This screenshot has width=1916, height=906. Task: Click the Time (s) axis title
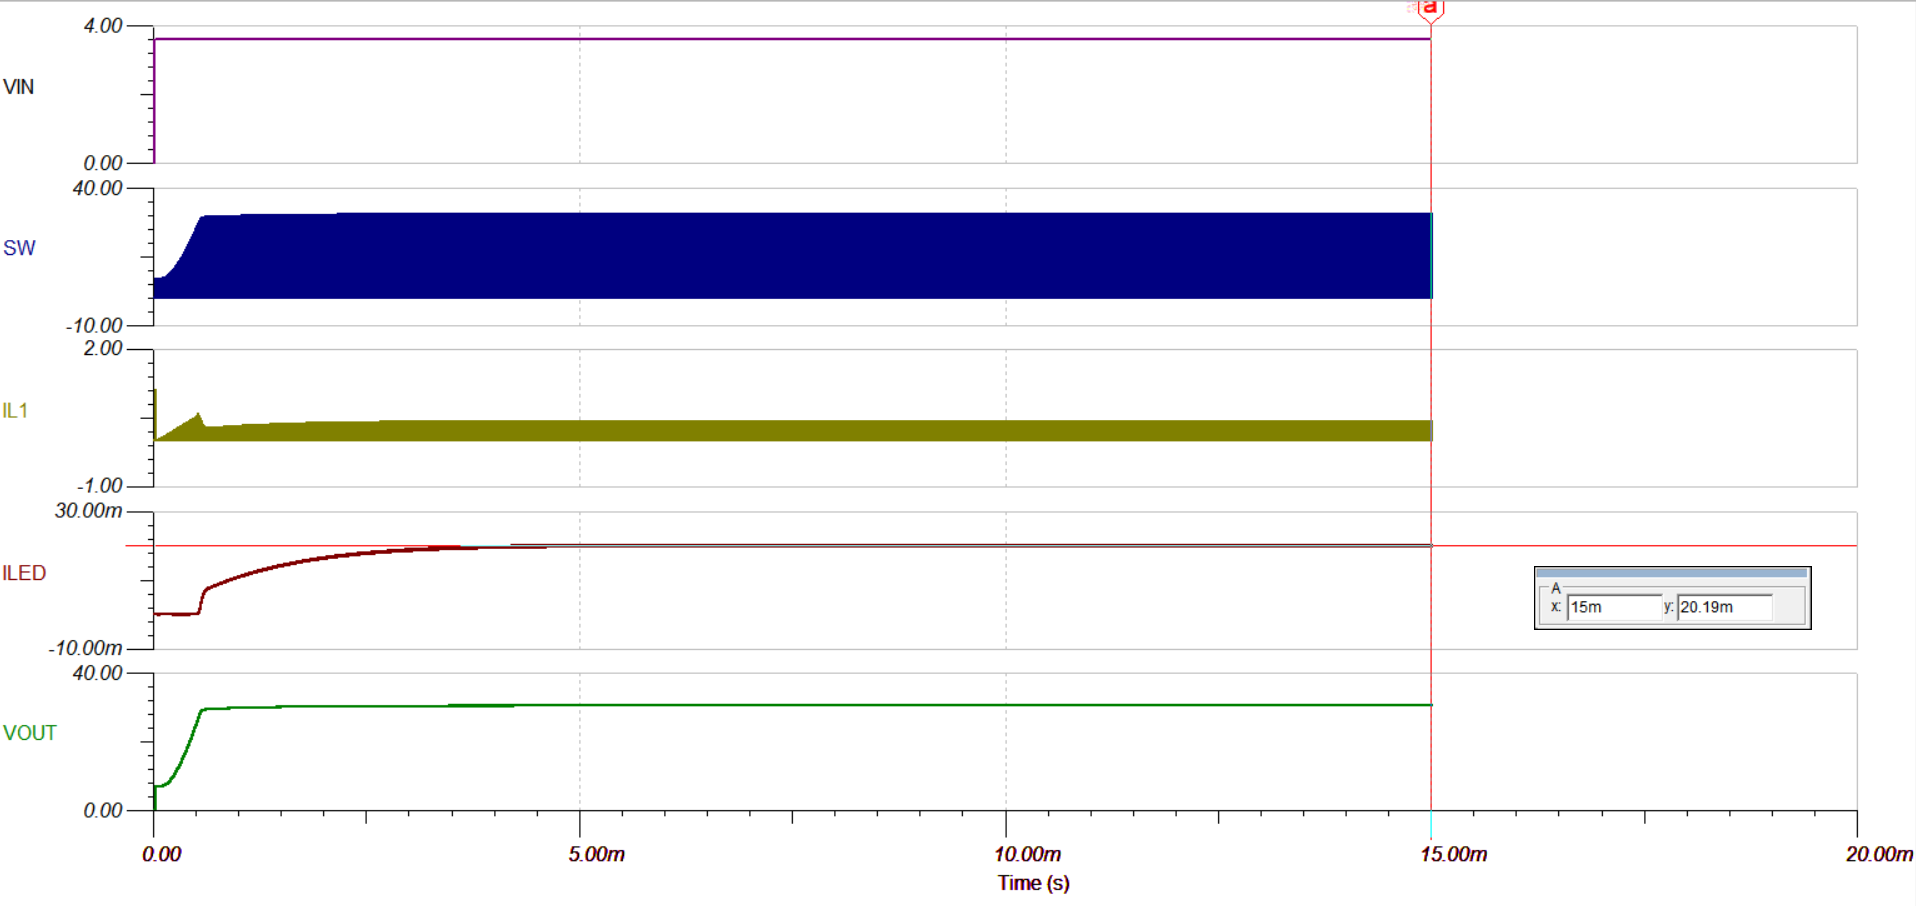1033,883
